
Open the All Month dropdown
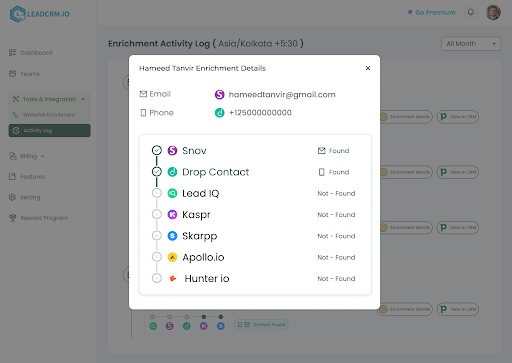point(471,44)
